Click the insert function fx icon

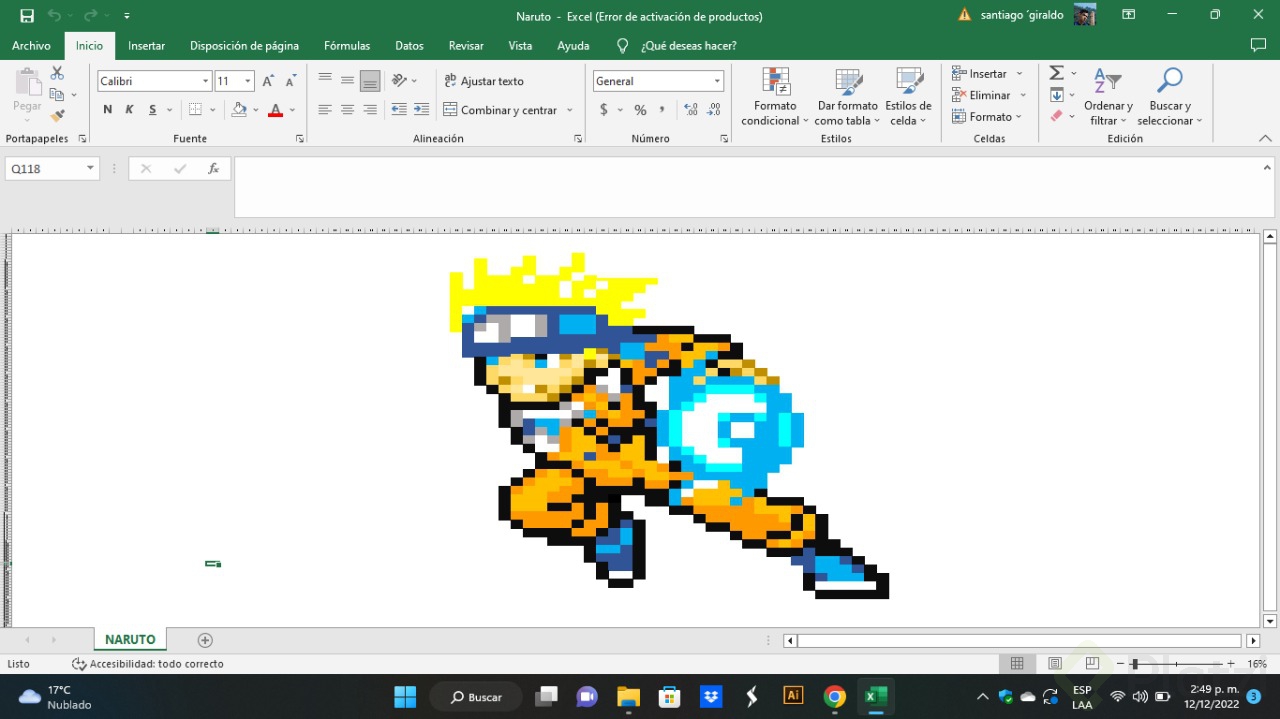tap(213, 169)
